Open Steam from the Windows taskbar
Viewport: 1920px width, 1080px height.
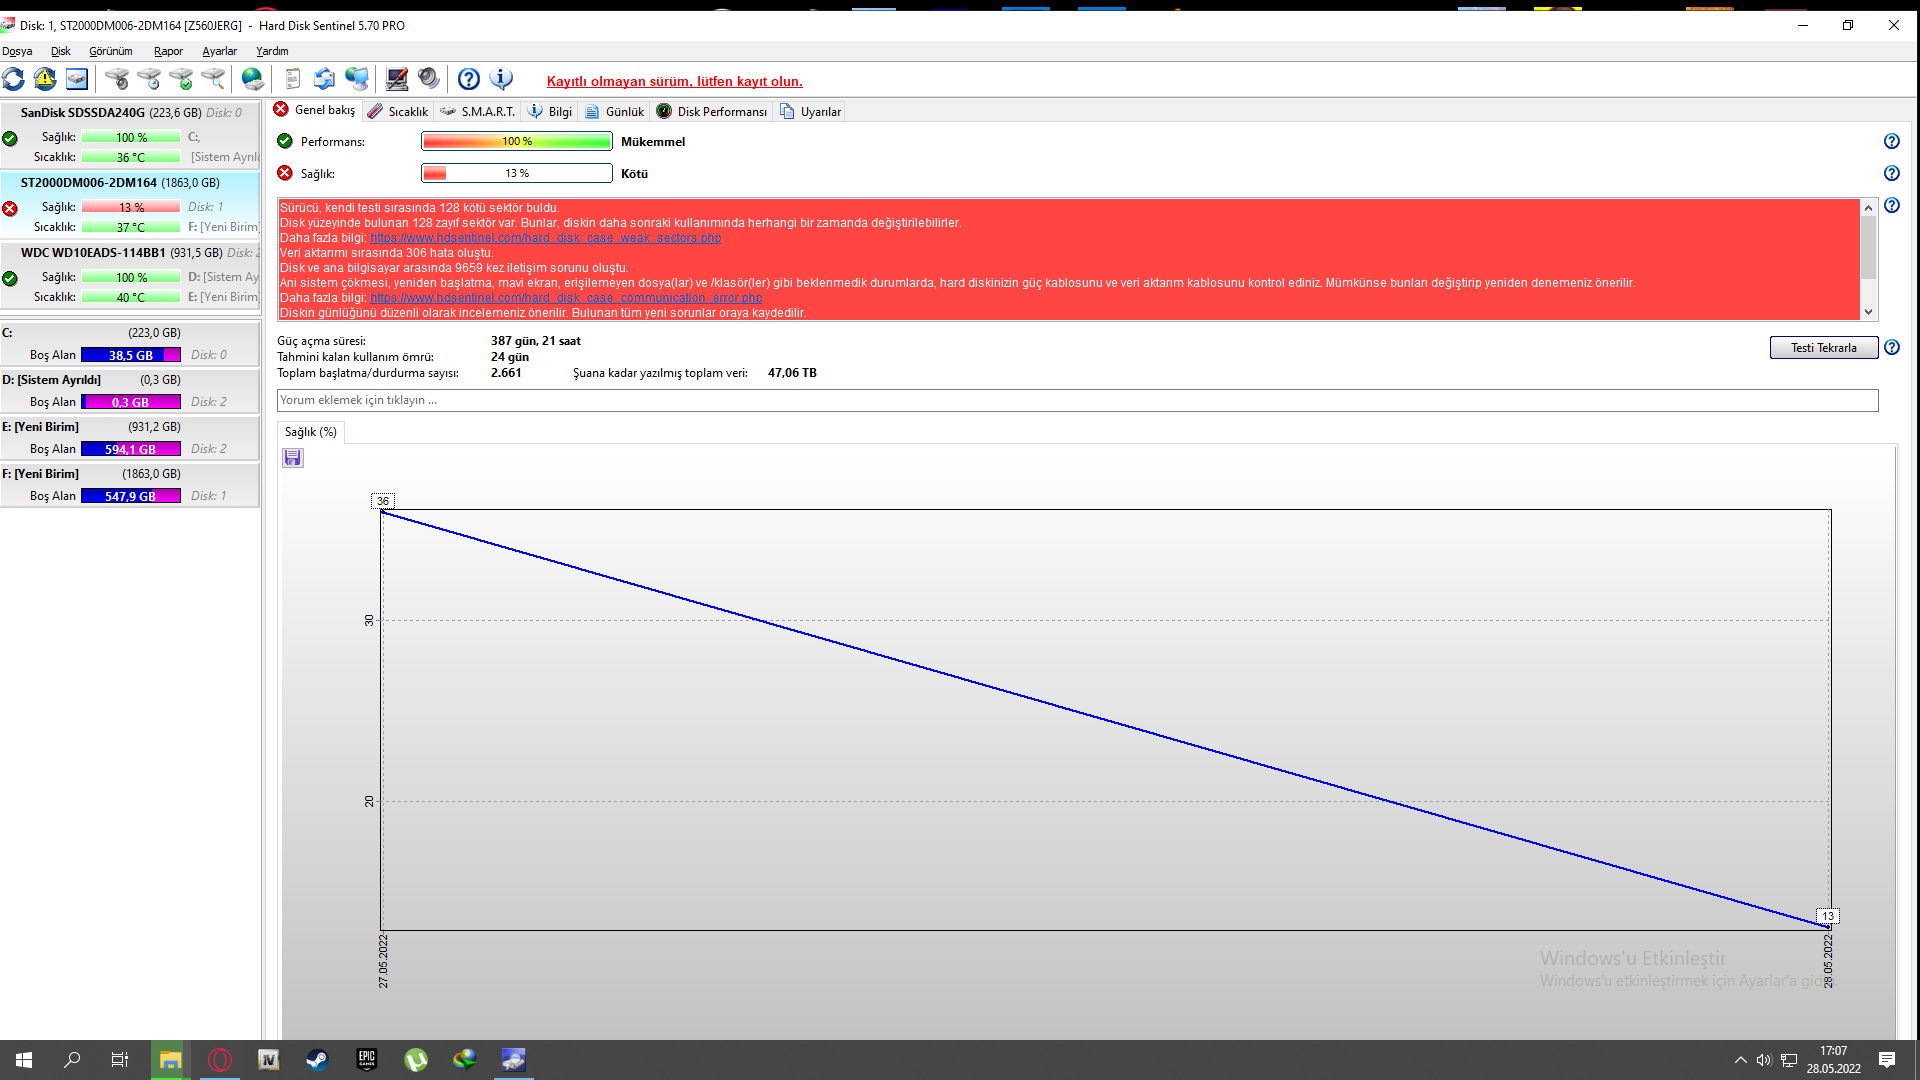(x=317, y=1060)
